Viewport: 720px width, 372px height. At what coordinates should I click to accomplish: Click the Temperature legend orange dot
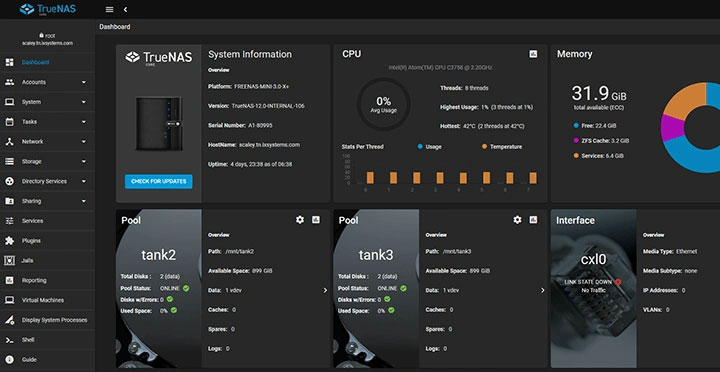click(484, 147)
